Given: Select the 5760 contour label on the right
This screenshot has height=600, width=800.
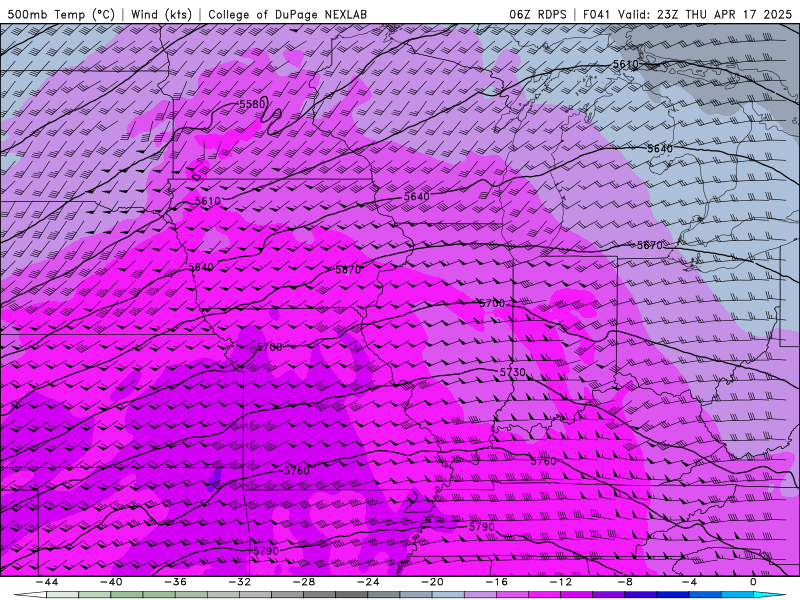Looking at the screenshot, I should 543,461.
